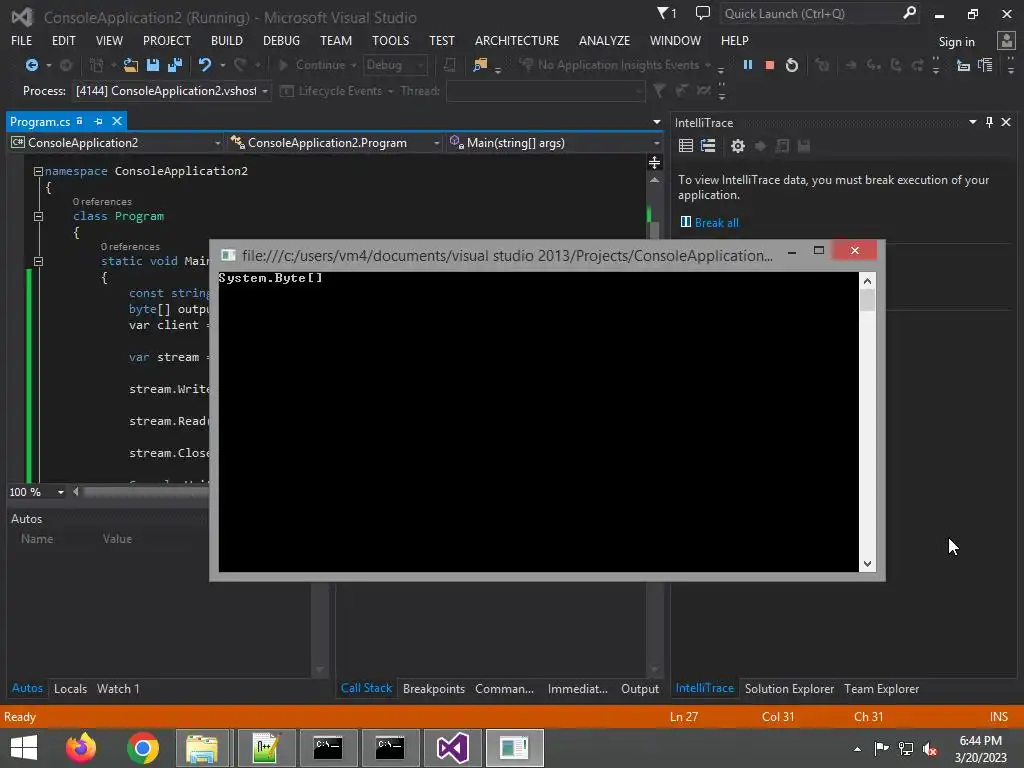
Task: Click the code editor vertical scrollbar thumb
Action: [654, 229]
